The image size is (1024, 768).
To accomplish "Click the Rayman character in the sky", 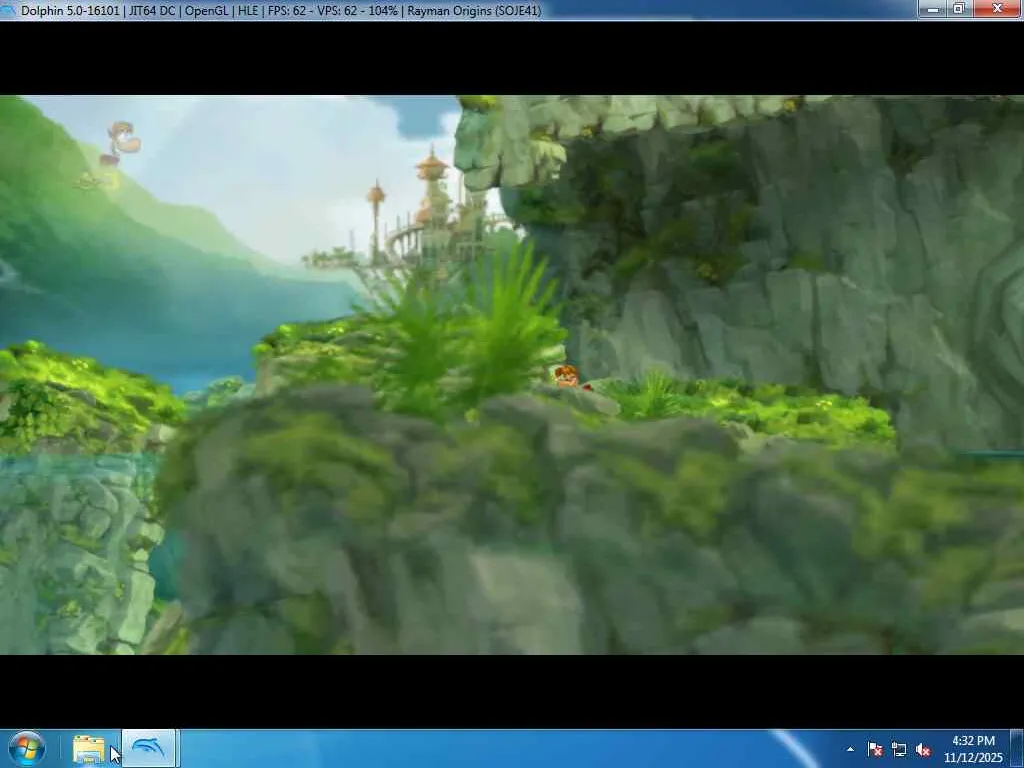I will pyautogui.click(x=120, y=144).
